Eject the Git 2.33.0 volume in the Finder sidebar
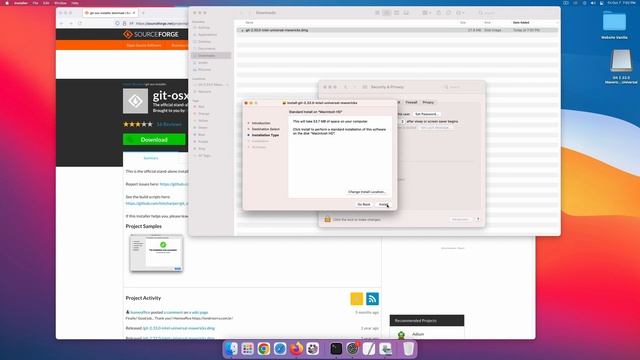640x360 pixels. pyautogui.click(x=227, y=85)
